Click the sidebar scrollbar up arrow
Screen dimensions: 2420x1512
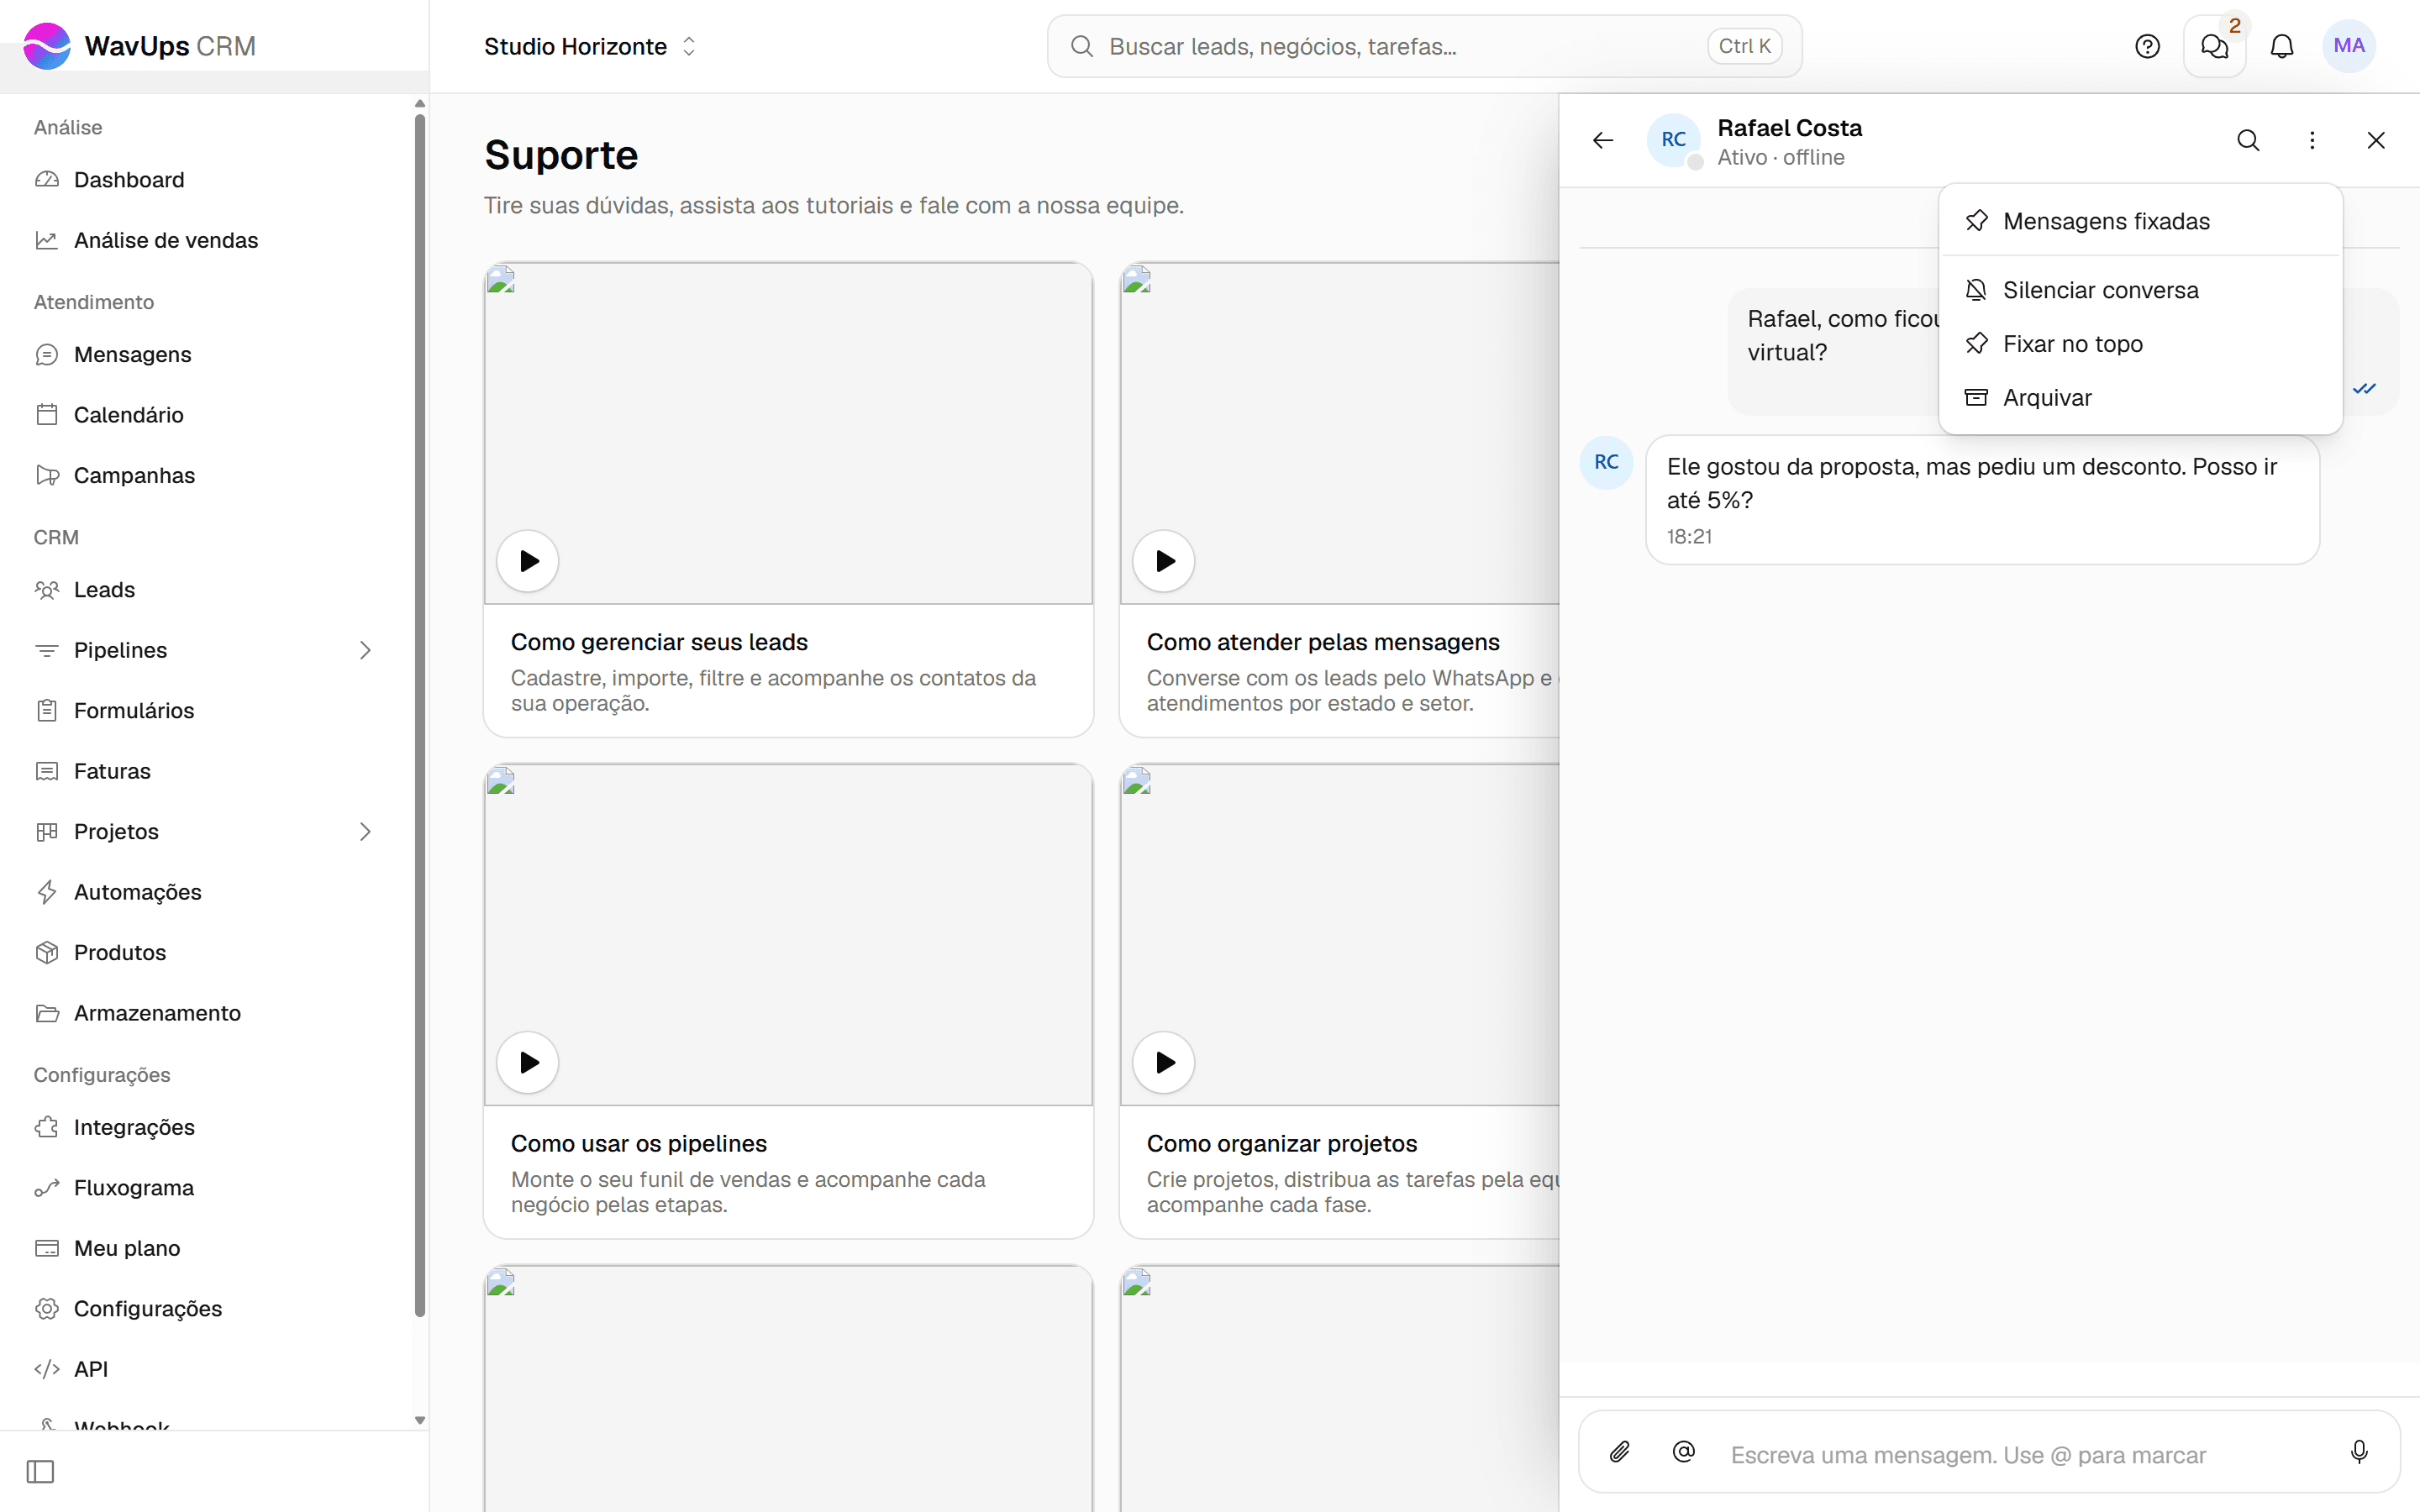click(x=420, y=104)
